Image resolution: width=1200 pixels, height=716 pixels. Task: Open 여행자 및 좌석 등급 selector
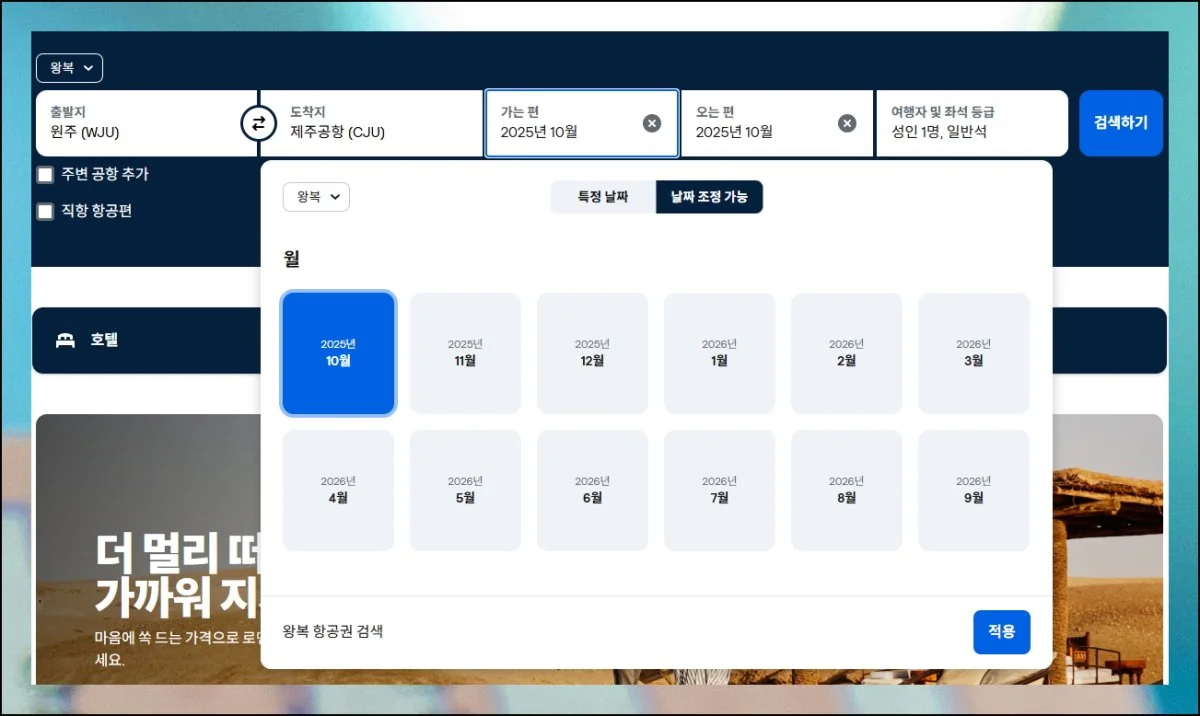pyautogui.click(x=971, y=123)
